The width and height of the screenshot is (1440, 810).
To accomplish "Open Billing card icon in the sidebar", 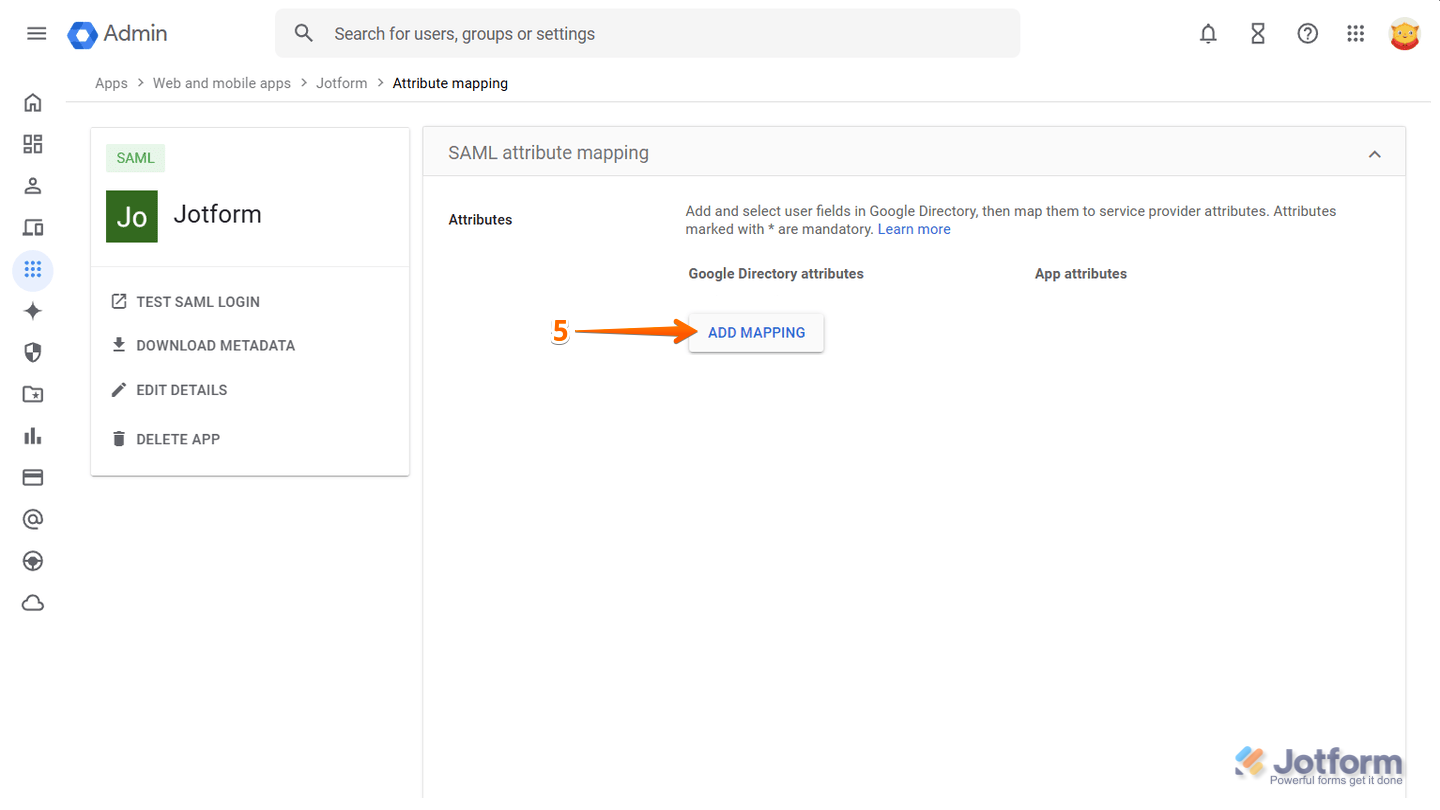I will [x=33, y=478].
